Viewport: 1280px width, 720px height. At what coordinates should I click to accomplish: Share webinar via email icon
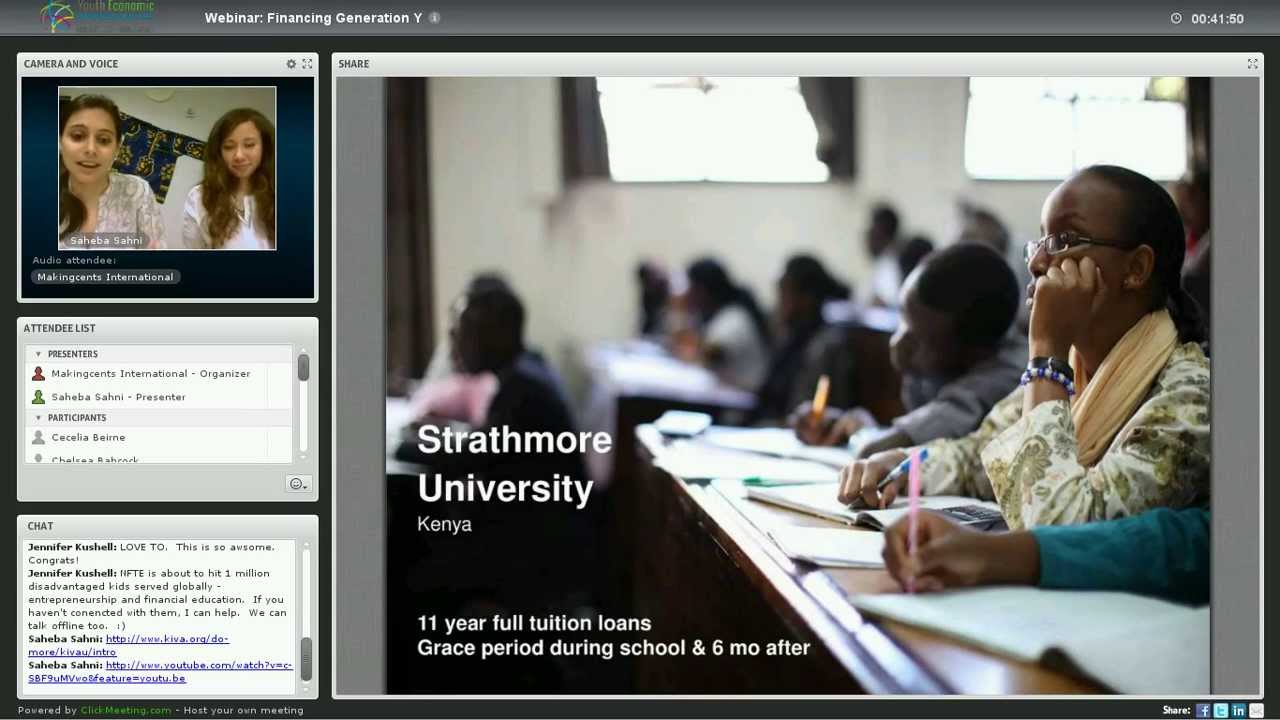click(x=1256, y=710)
